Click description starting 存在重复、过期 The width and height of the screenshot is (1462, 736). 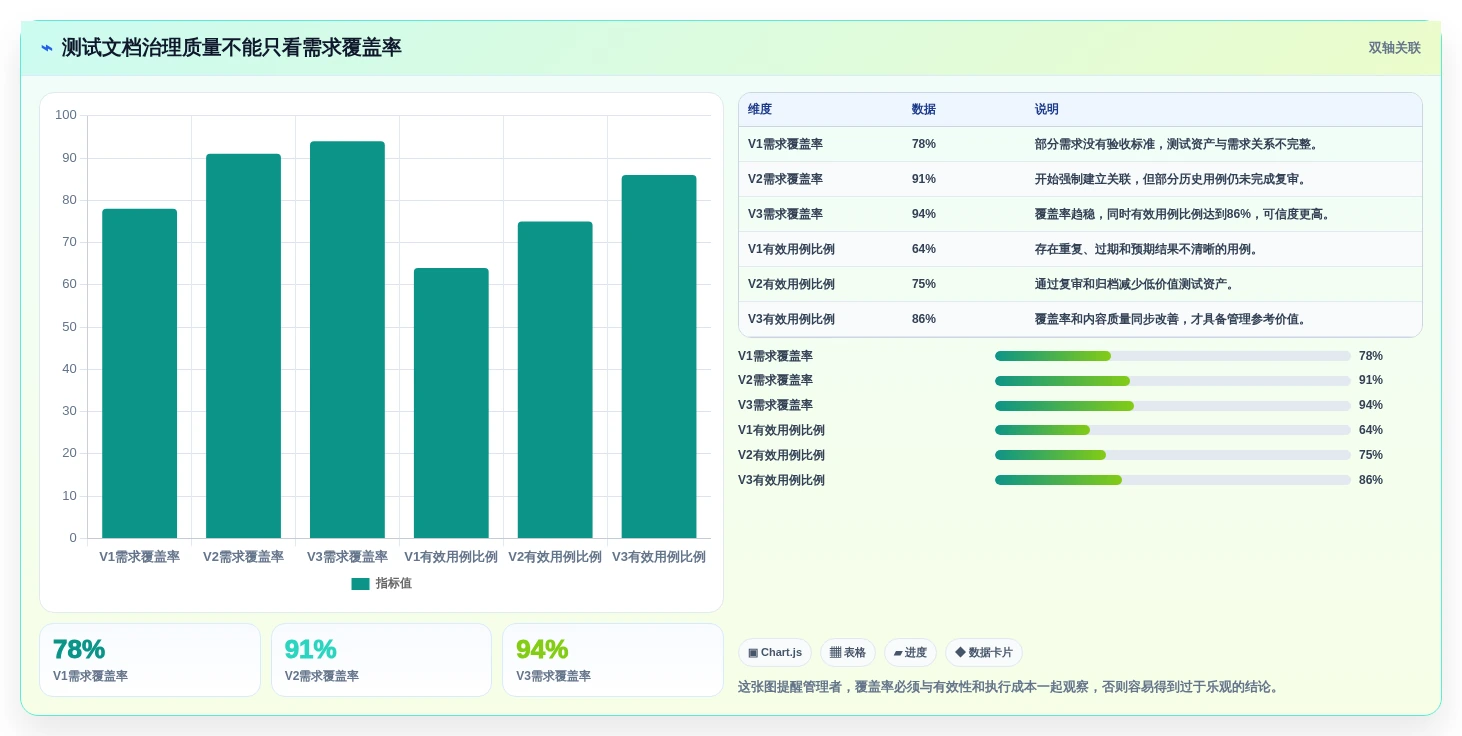click(1149, 250)
